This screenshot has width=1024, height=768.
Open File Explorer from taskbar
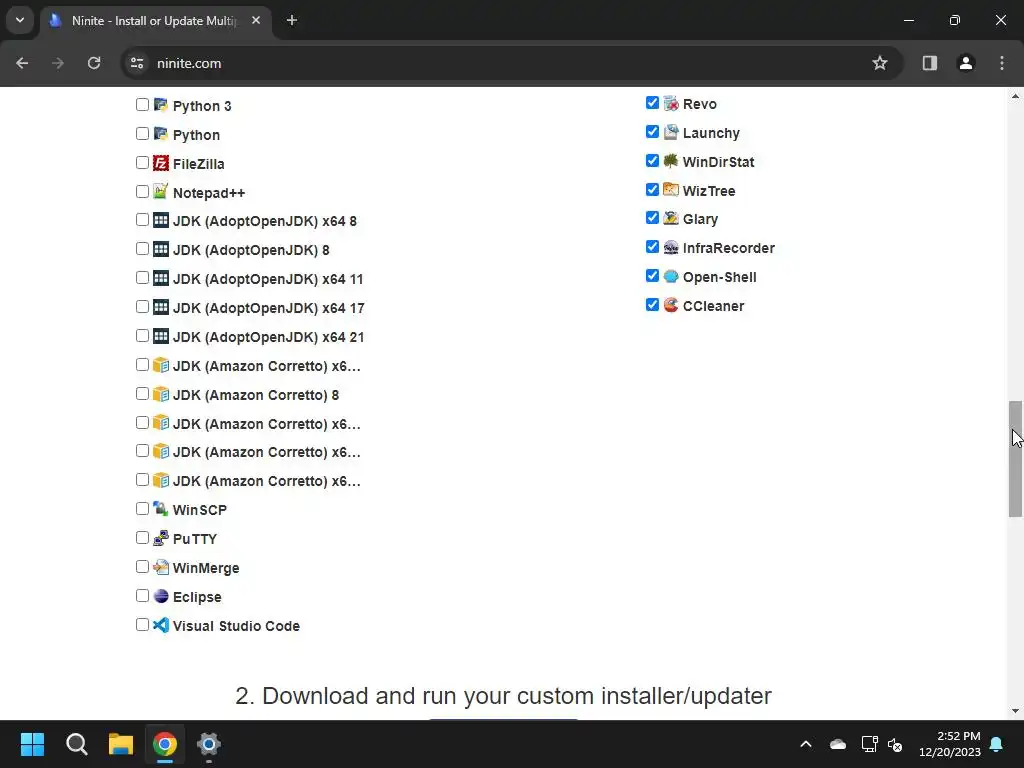pos(121,744)
